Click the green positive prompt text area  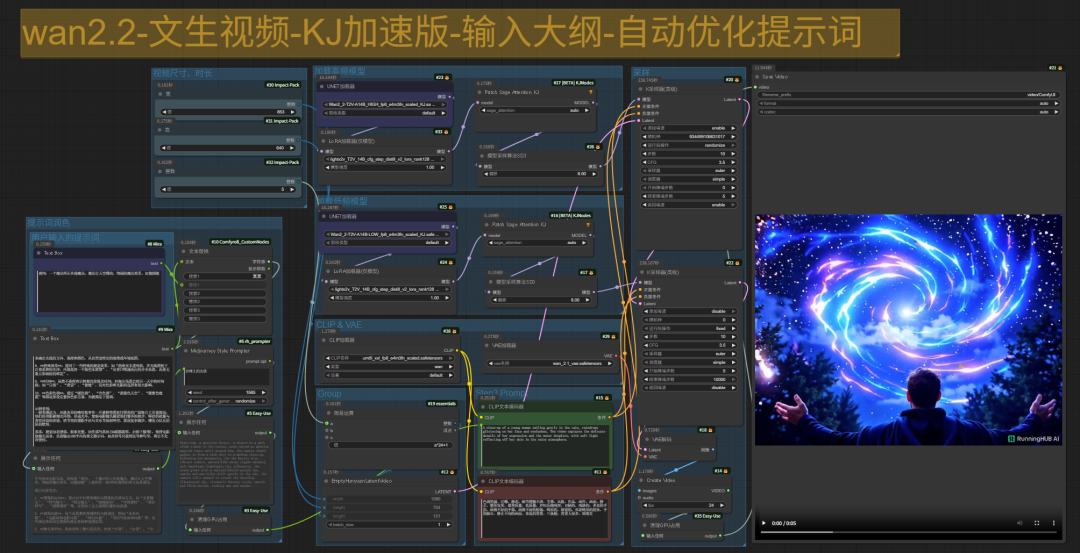545,445
